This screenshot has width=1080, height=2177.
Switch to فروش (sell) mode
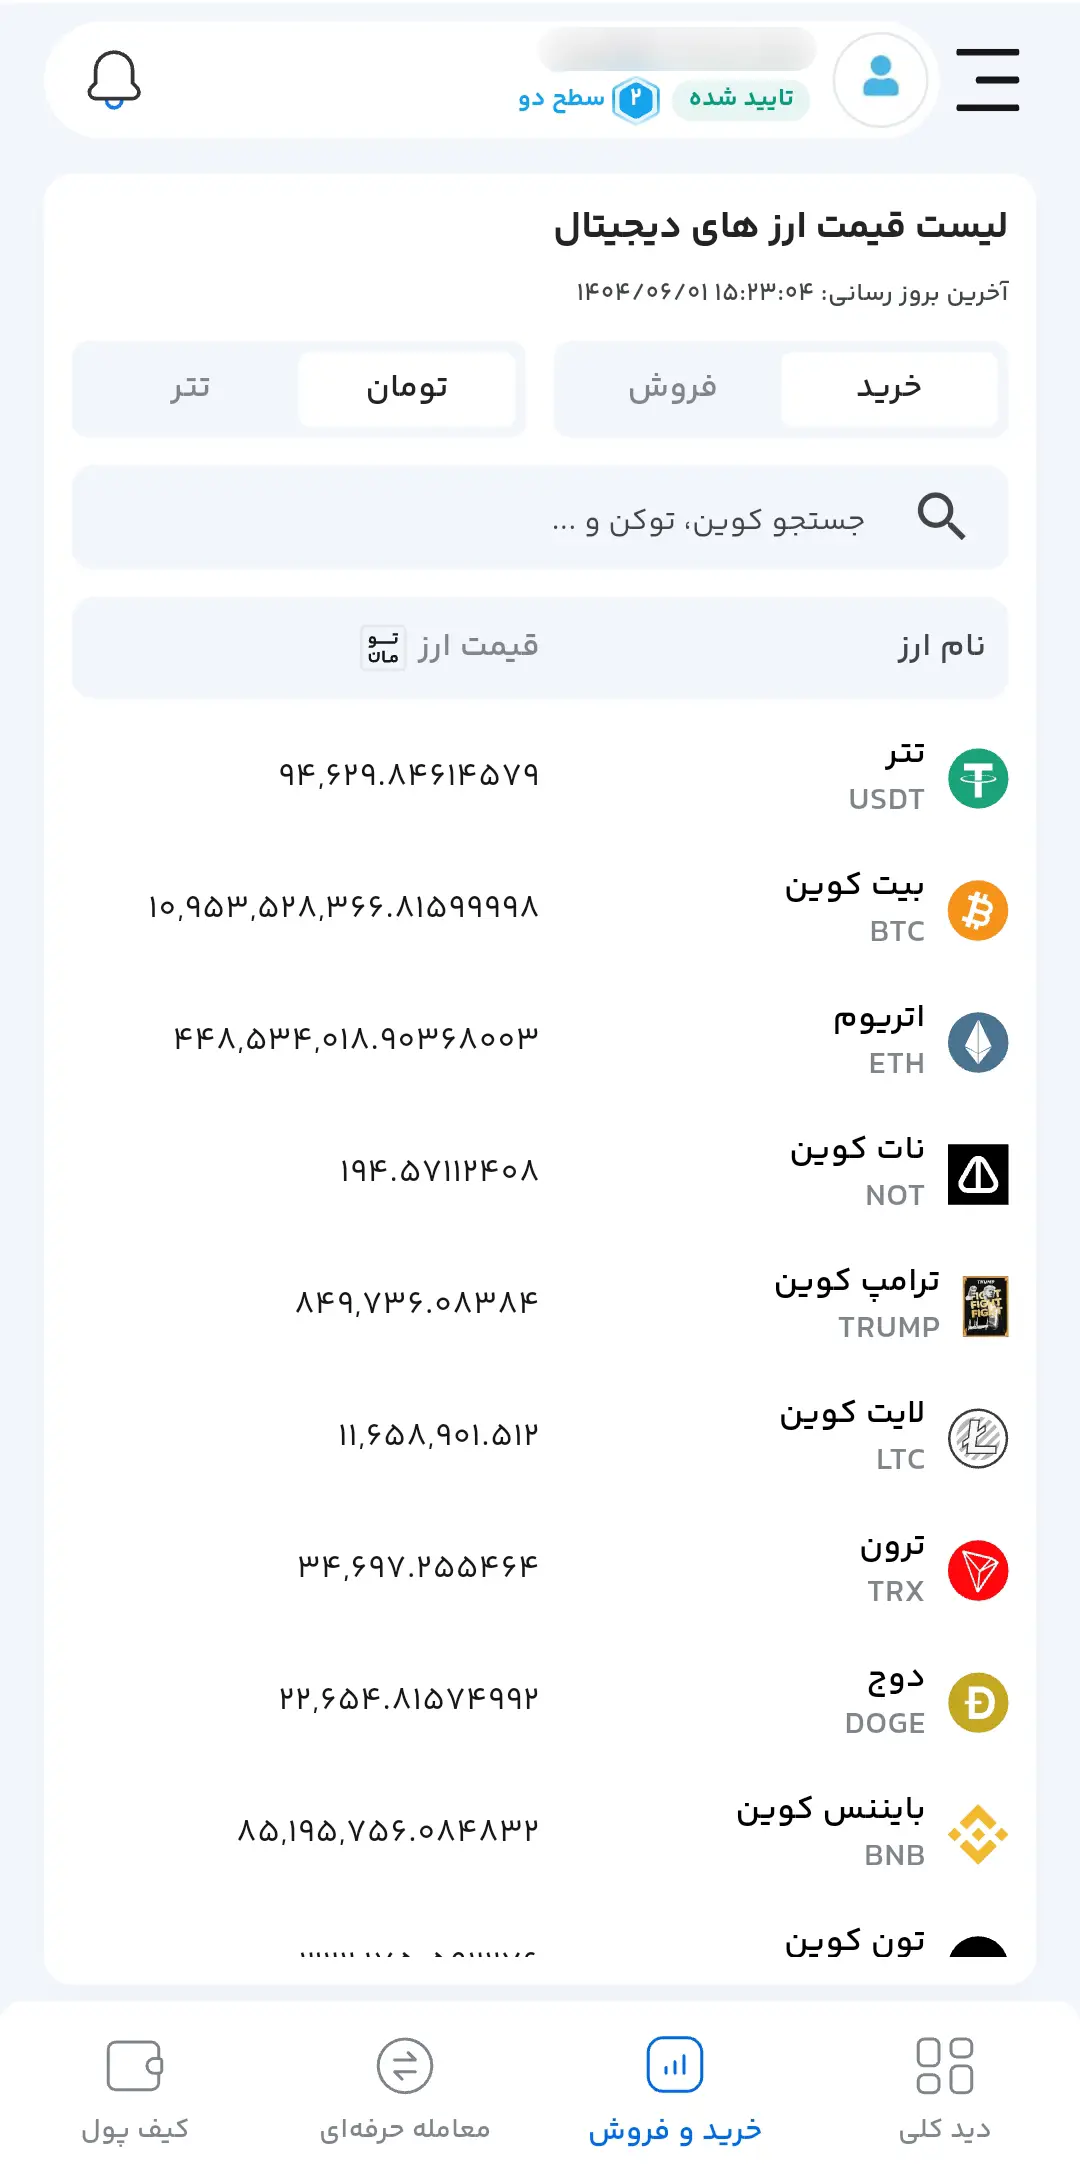pos(672,389)
